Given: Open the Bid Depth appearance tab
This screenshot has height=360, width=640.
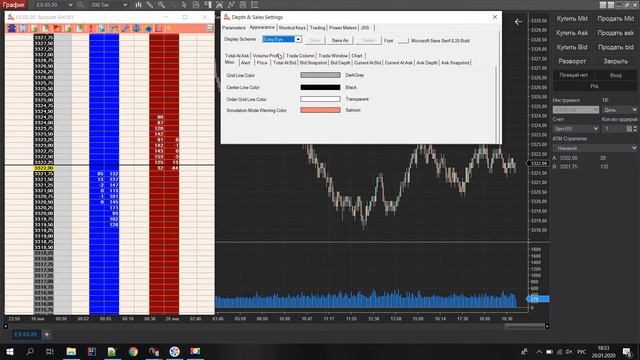Looking at the screenshot, I should (340, 63).
